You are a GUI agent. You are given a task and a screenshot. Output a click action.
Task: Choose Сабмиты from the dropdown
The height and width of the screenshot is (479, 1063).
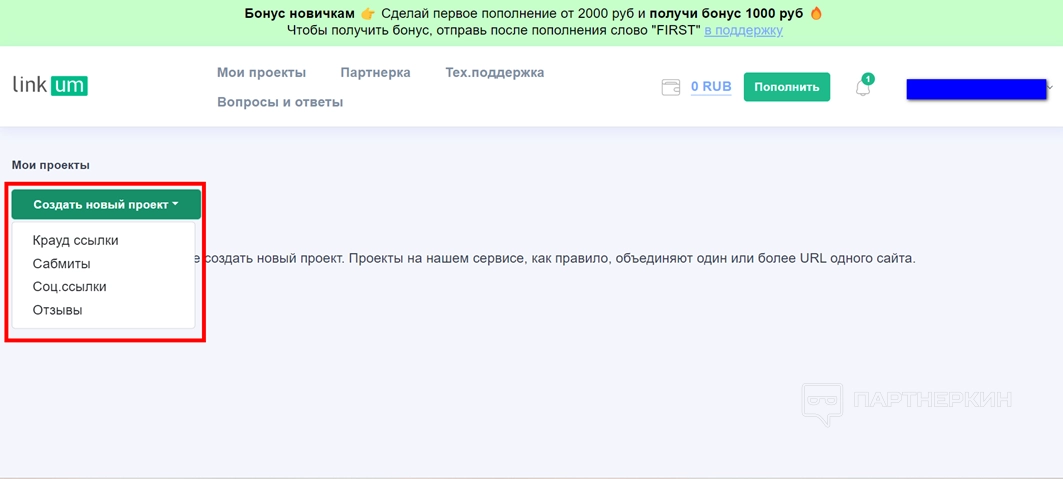coord(62,264)
